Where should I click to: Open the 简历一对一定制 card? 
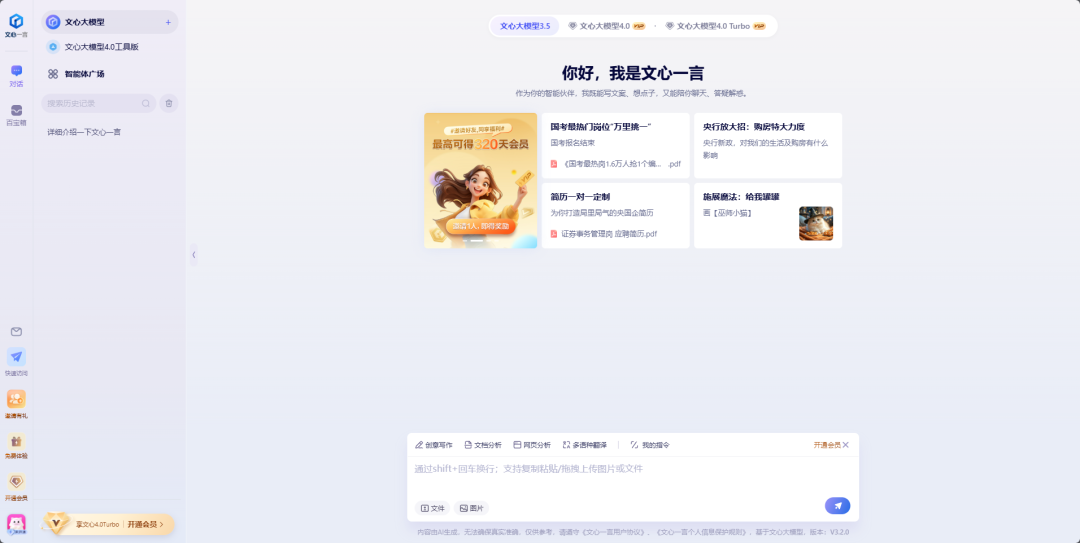click(x=616, y=216)
